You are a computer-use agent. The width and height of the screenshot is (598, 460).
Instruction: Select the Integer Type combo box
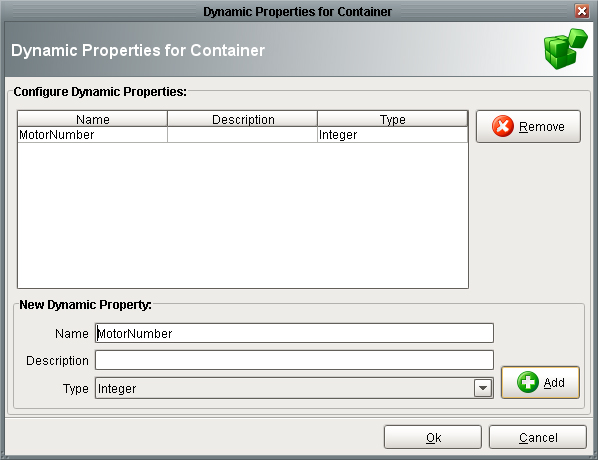[x=294, y=388]
